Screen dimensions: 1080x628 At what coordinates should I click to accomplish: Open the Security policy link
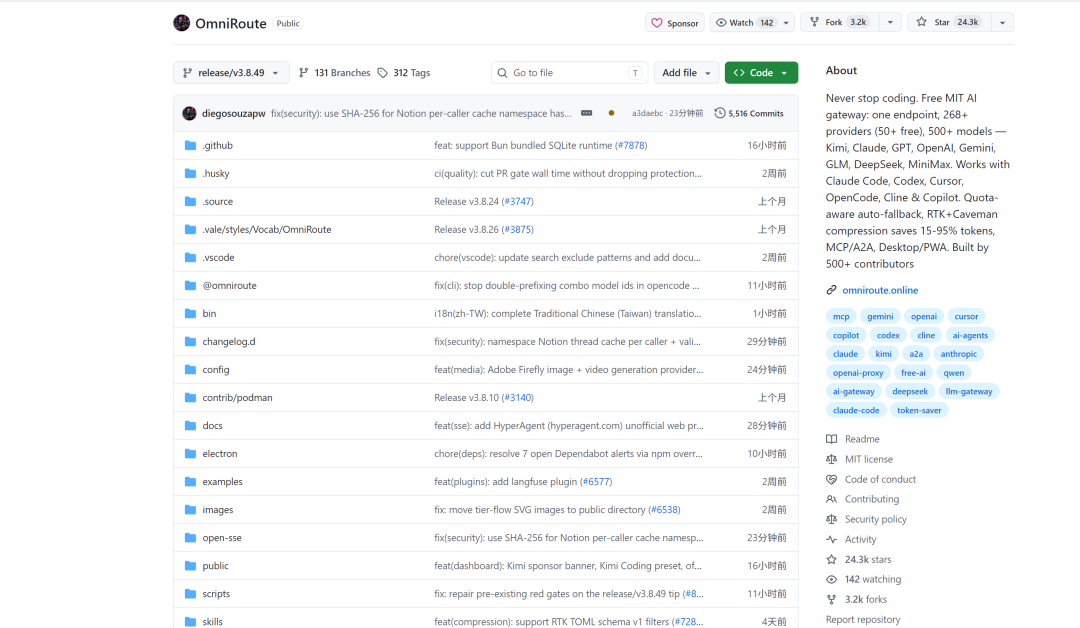point(875,519)
